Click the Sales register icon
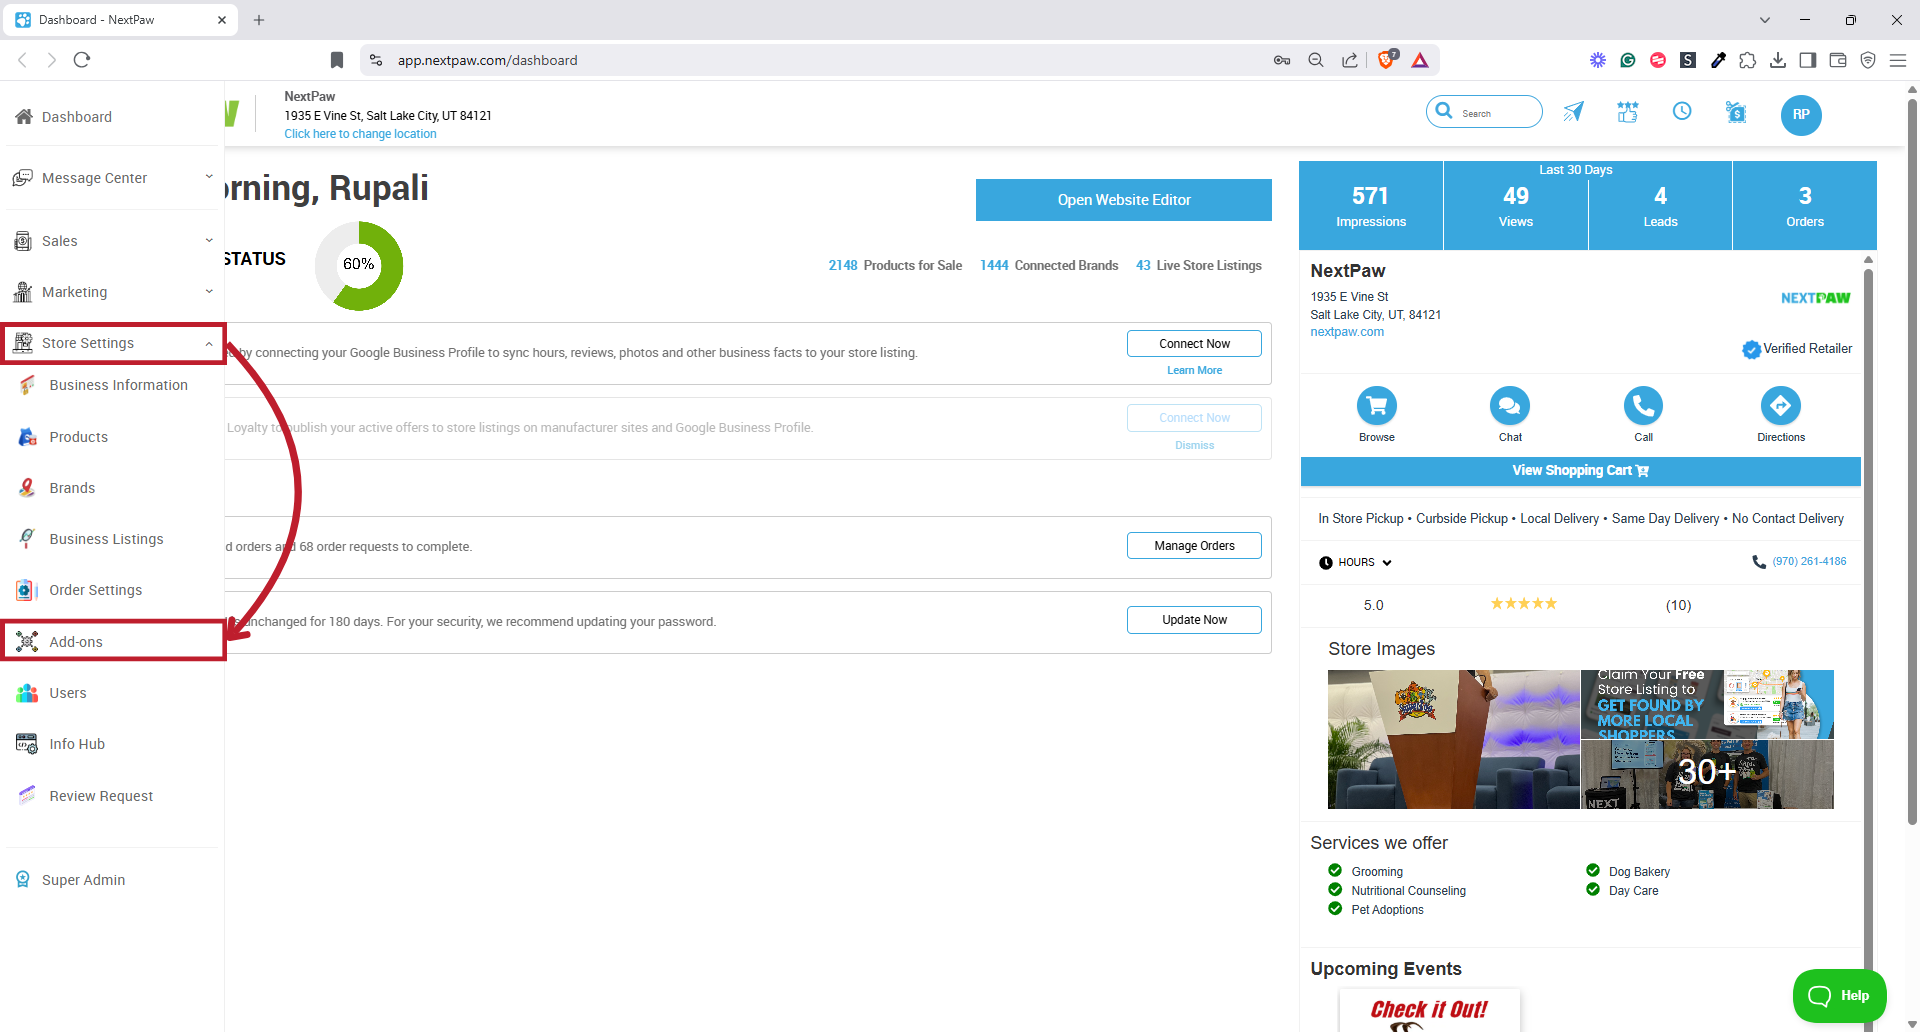This screenshot has height=1032, width=1920. click(x=23, y=241)
